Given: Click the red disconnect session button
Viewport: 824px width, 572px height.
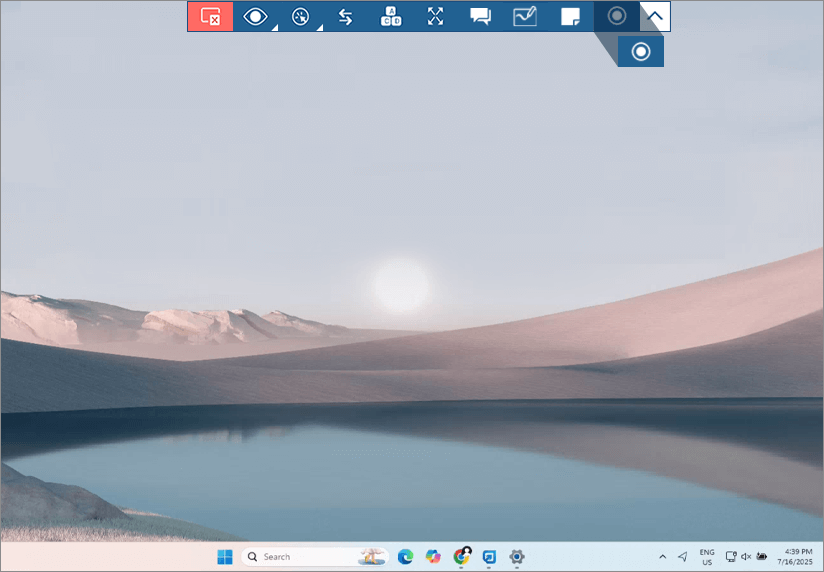Looking at the screenshot, I should pos(210,16).
